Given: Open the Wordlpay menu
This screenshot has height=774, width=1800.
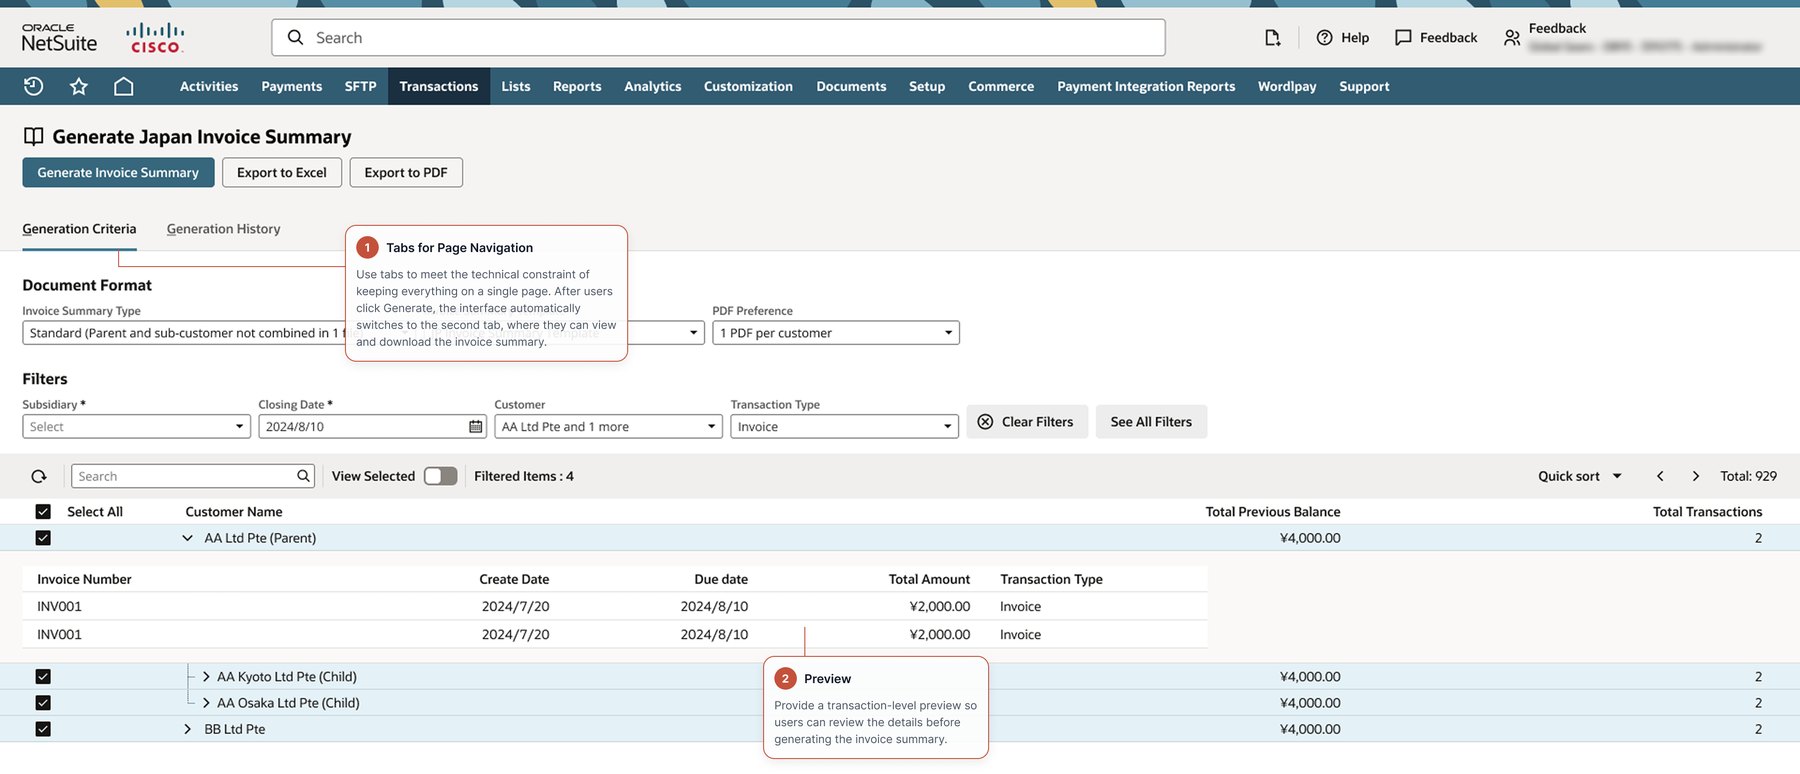Looking at the screenshot, I should click(x=1287, y=86).
